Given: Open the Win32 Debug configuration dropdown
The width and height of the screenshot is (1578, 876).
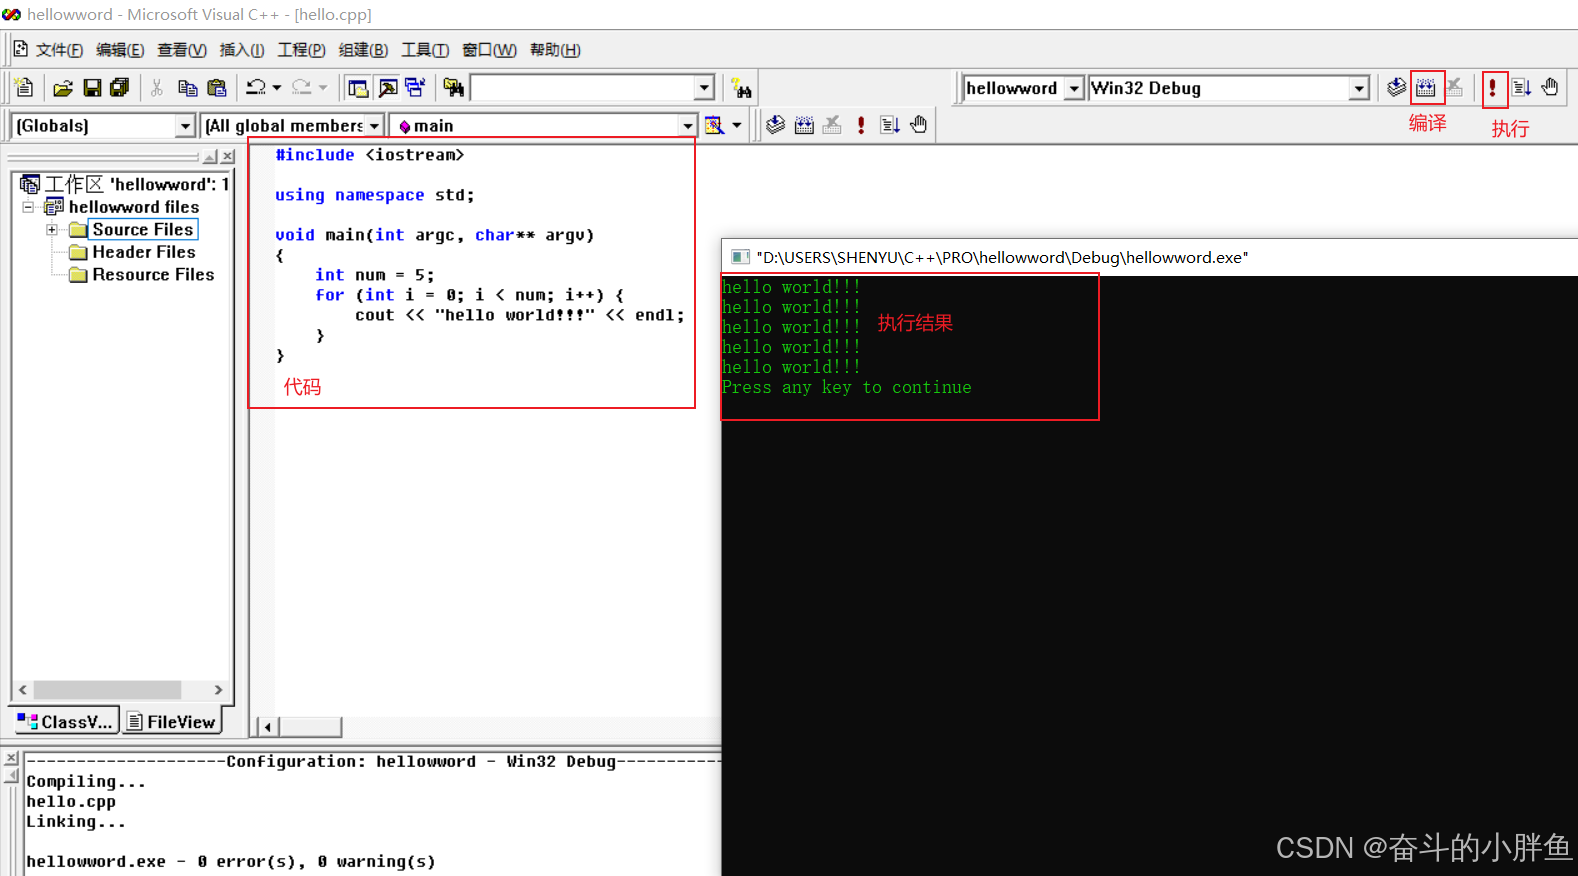Looking at the screenshot, I should 1359,88.
